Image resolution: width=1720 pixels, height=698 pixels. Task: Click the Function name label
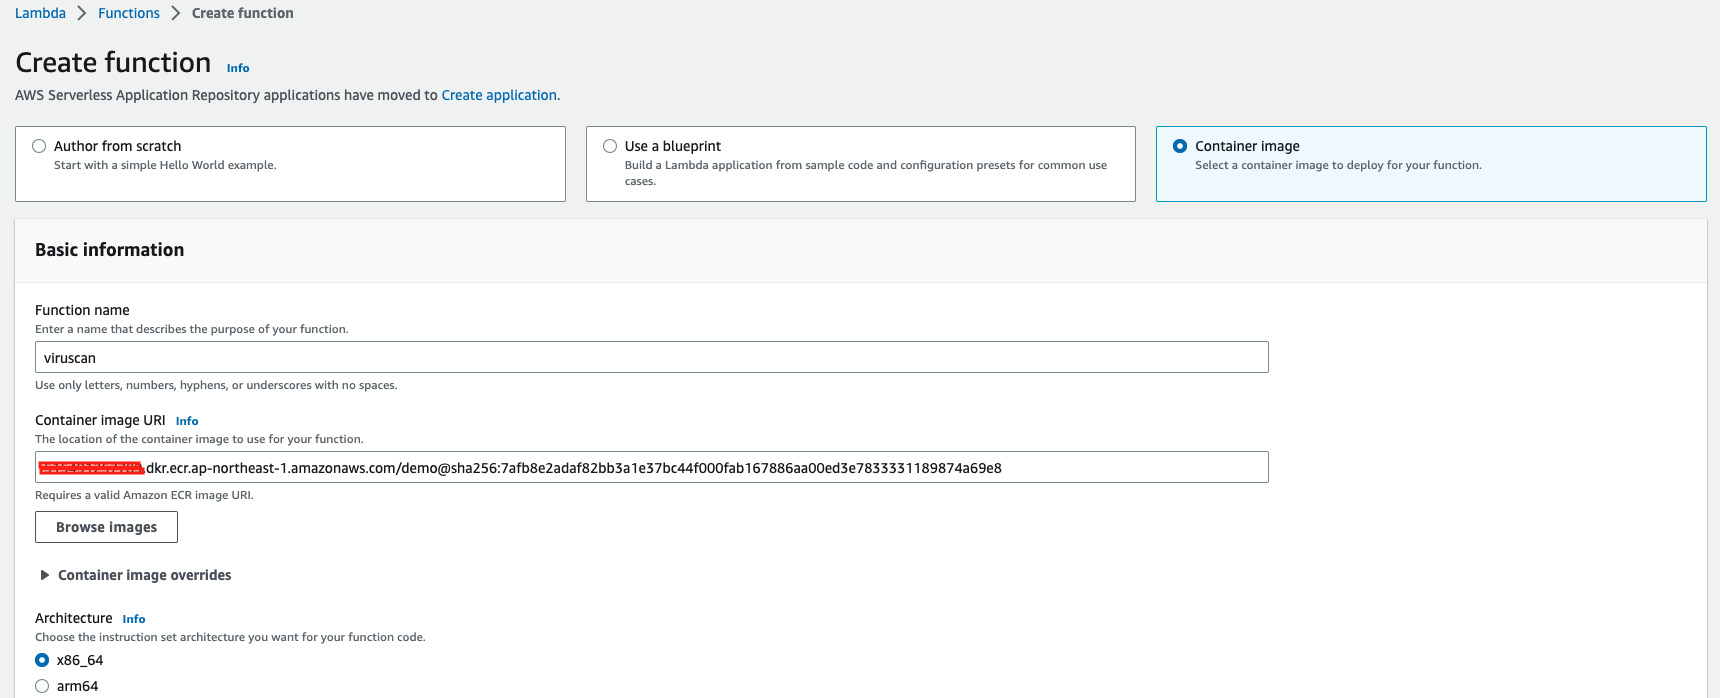[82, 310]
